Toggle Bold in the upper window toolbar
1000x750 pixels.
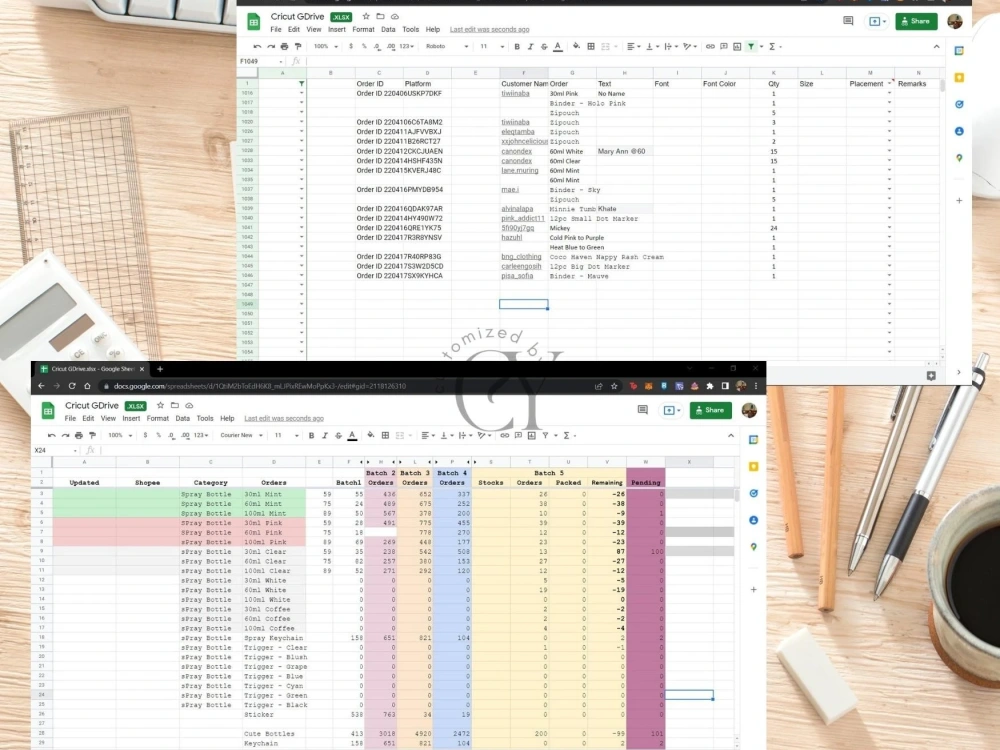pyautogui.click(x=517, y=47)
